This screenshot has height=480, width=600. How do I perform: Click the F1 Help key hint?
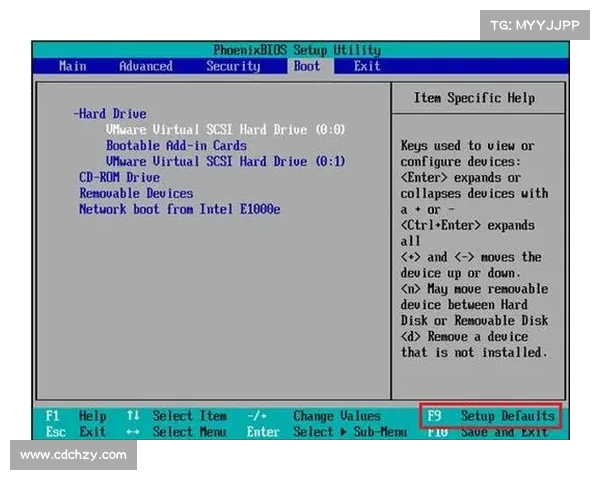point(76,416)
